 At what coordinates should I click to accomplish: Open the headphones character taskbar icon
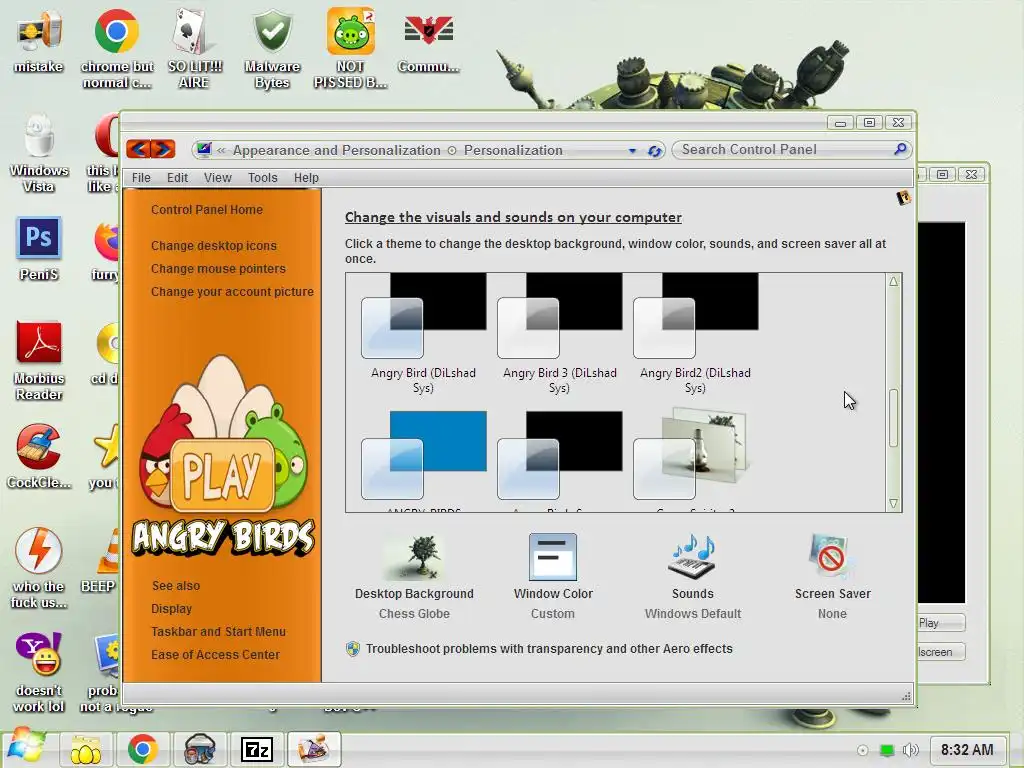(199, 749)
